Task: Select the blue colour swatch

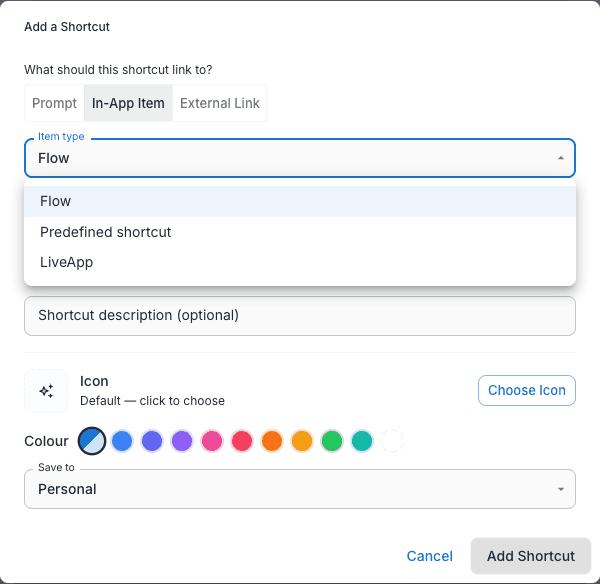Action: pyautogui.click(x=122, y=441)
